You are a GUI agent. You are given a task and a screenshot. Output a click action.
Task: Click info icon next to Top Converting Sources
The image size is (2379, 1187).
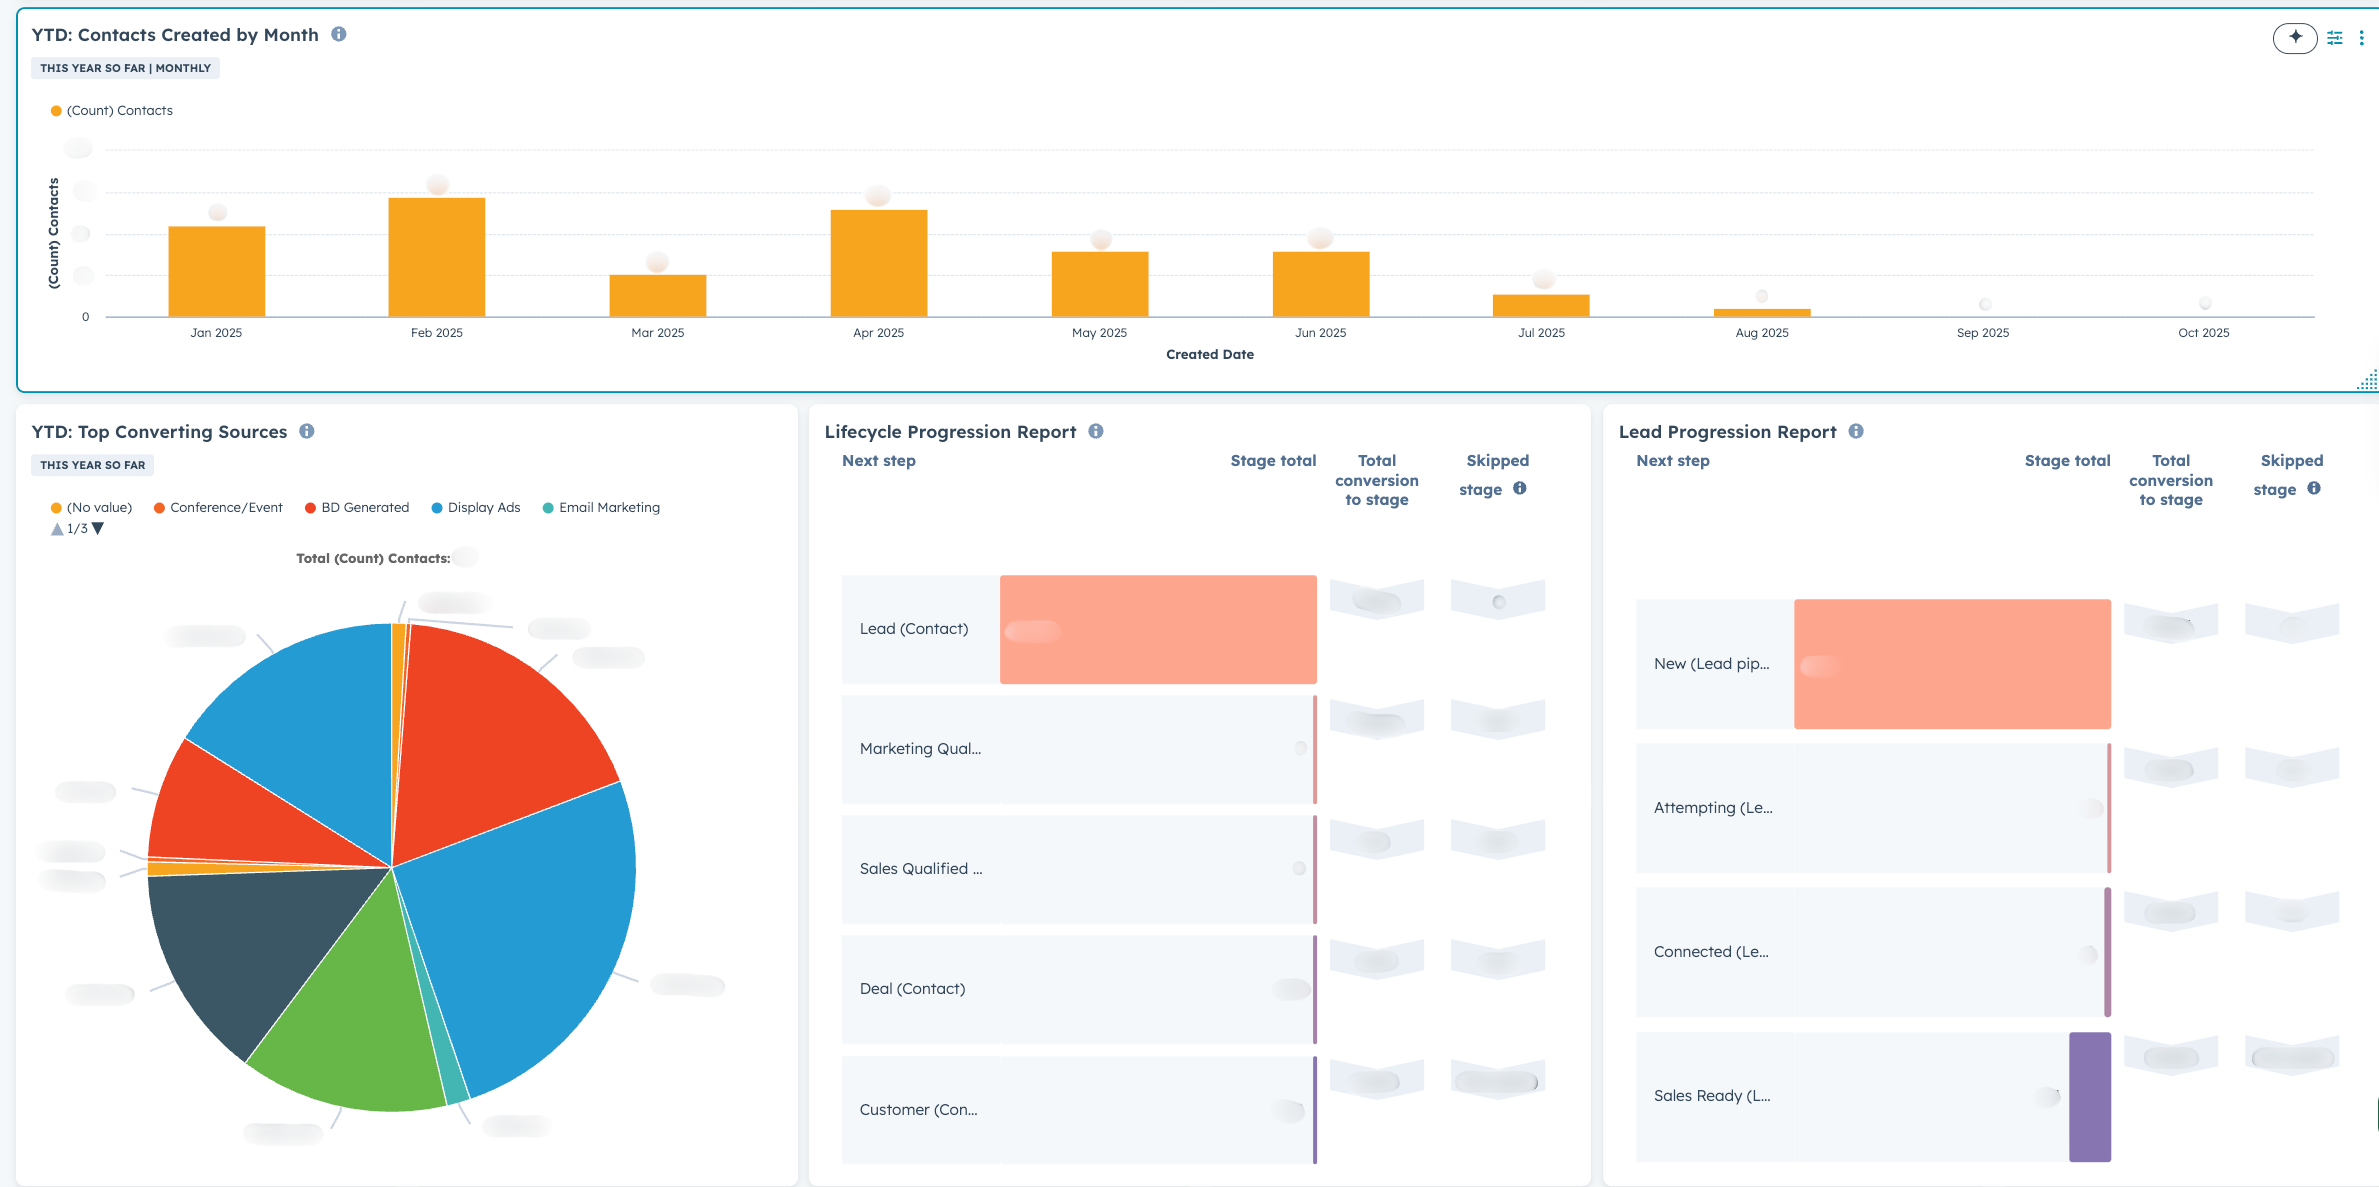point(307,431)
